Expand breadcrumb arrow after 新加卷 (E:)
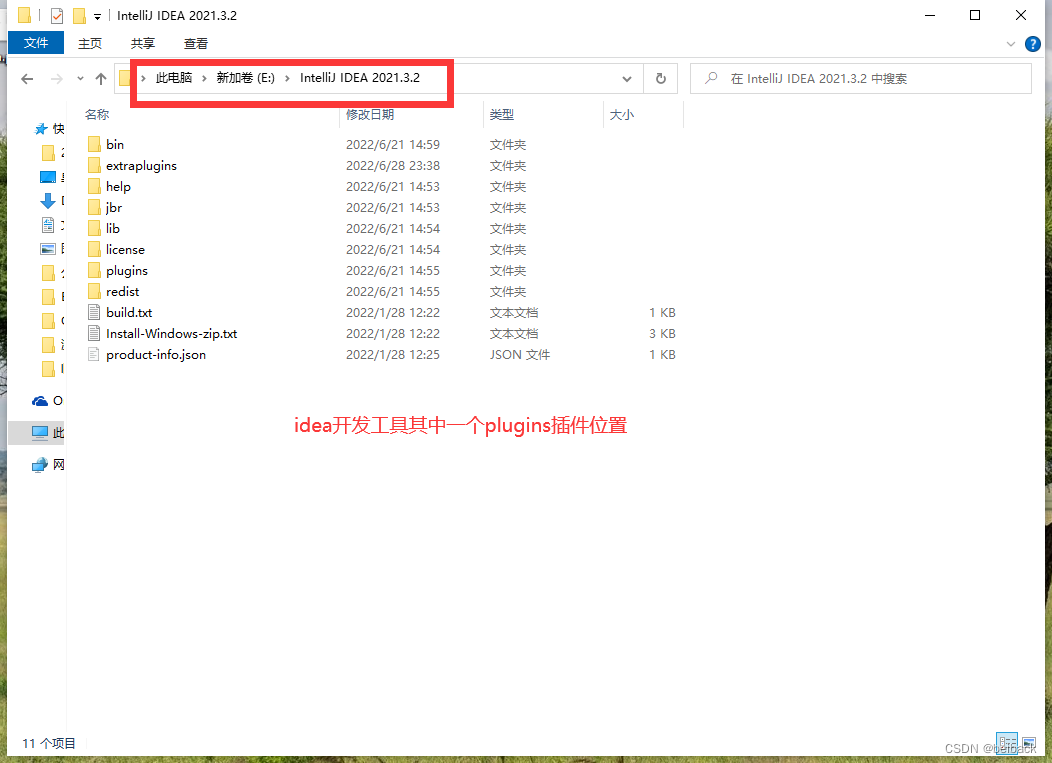This screenshot has width=1052, height=763. click(287, 79)
